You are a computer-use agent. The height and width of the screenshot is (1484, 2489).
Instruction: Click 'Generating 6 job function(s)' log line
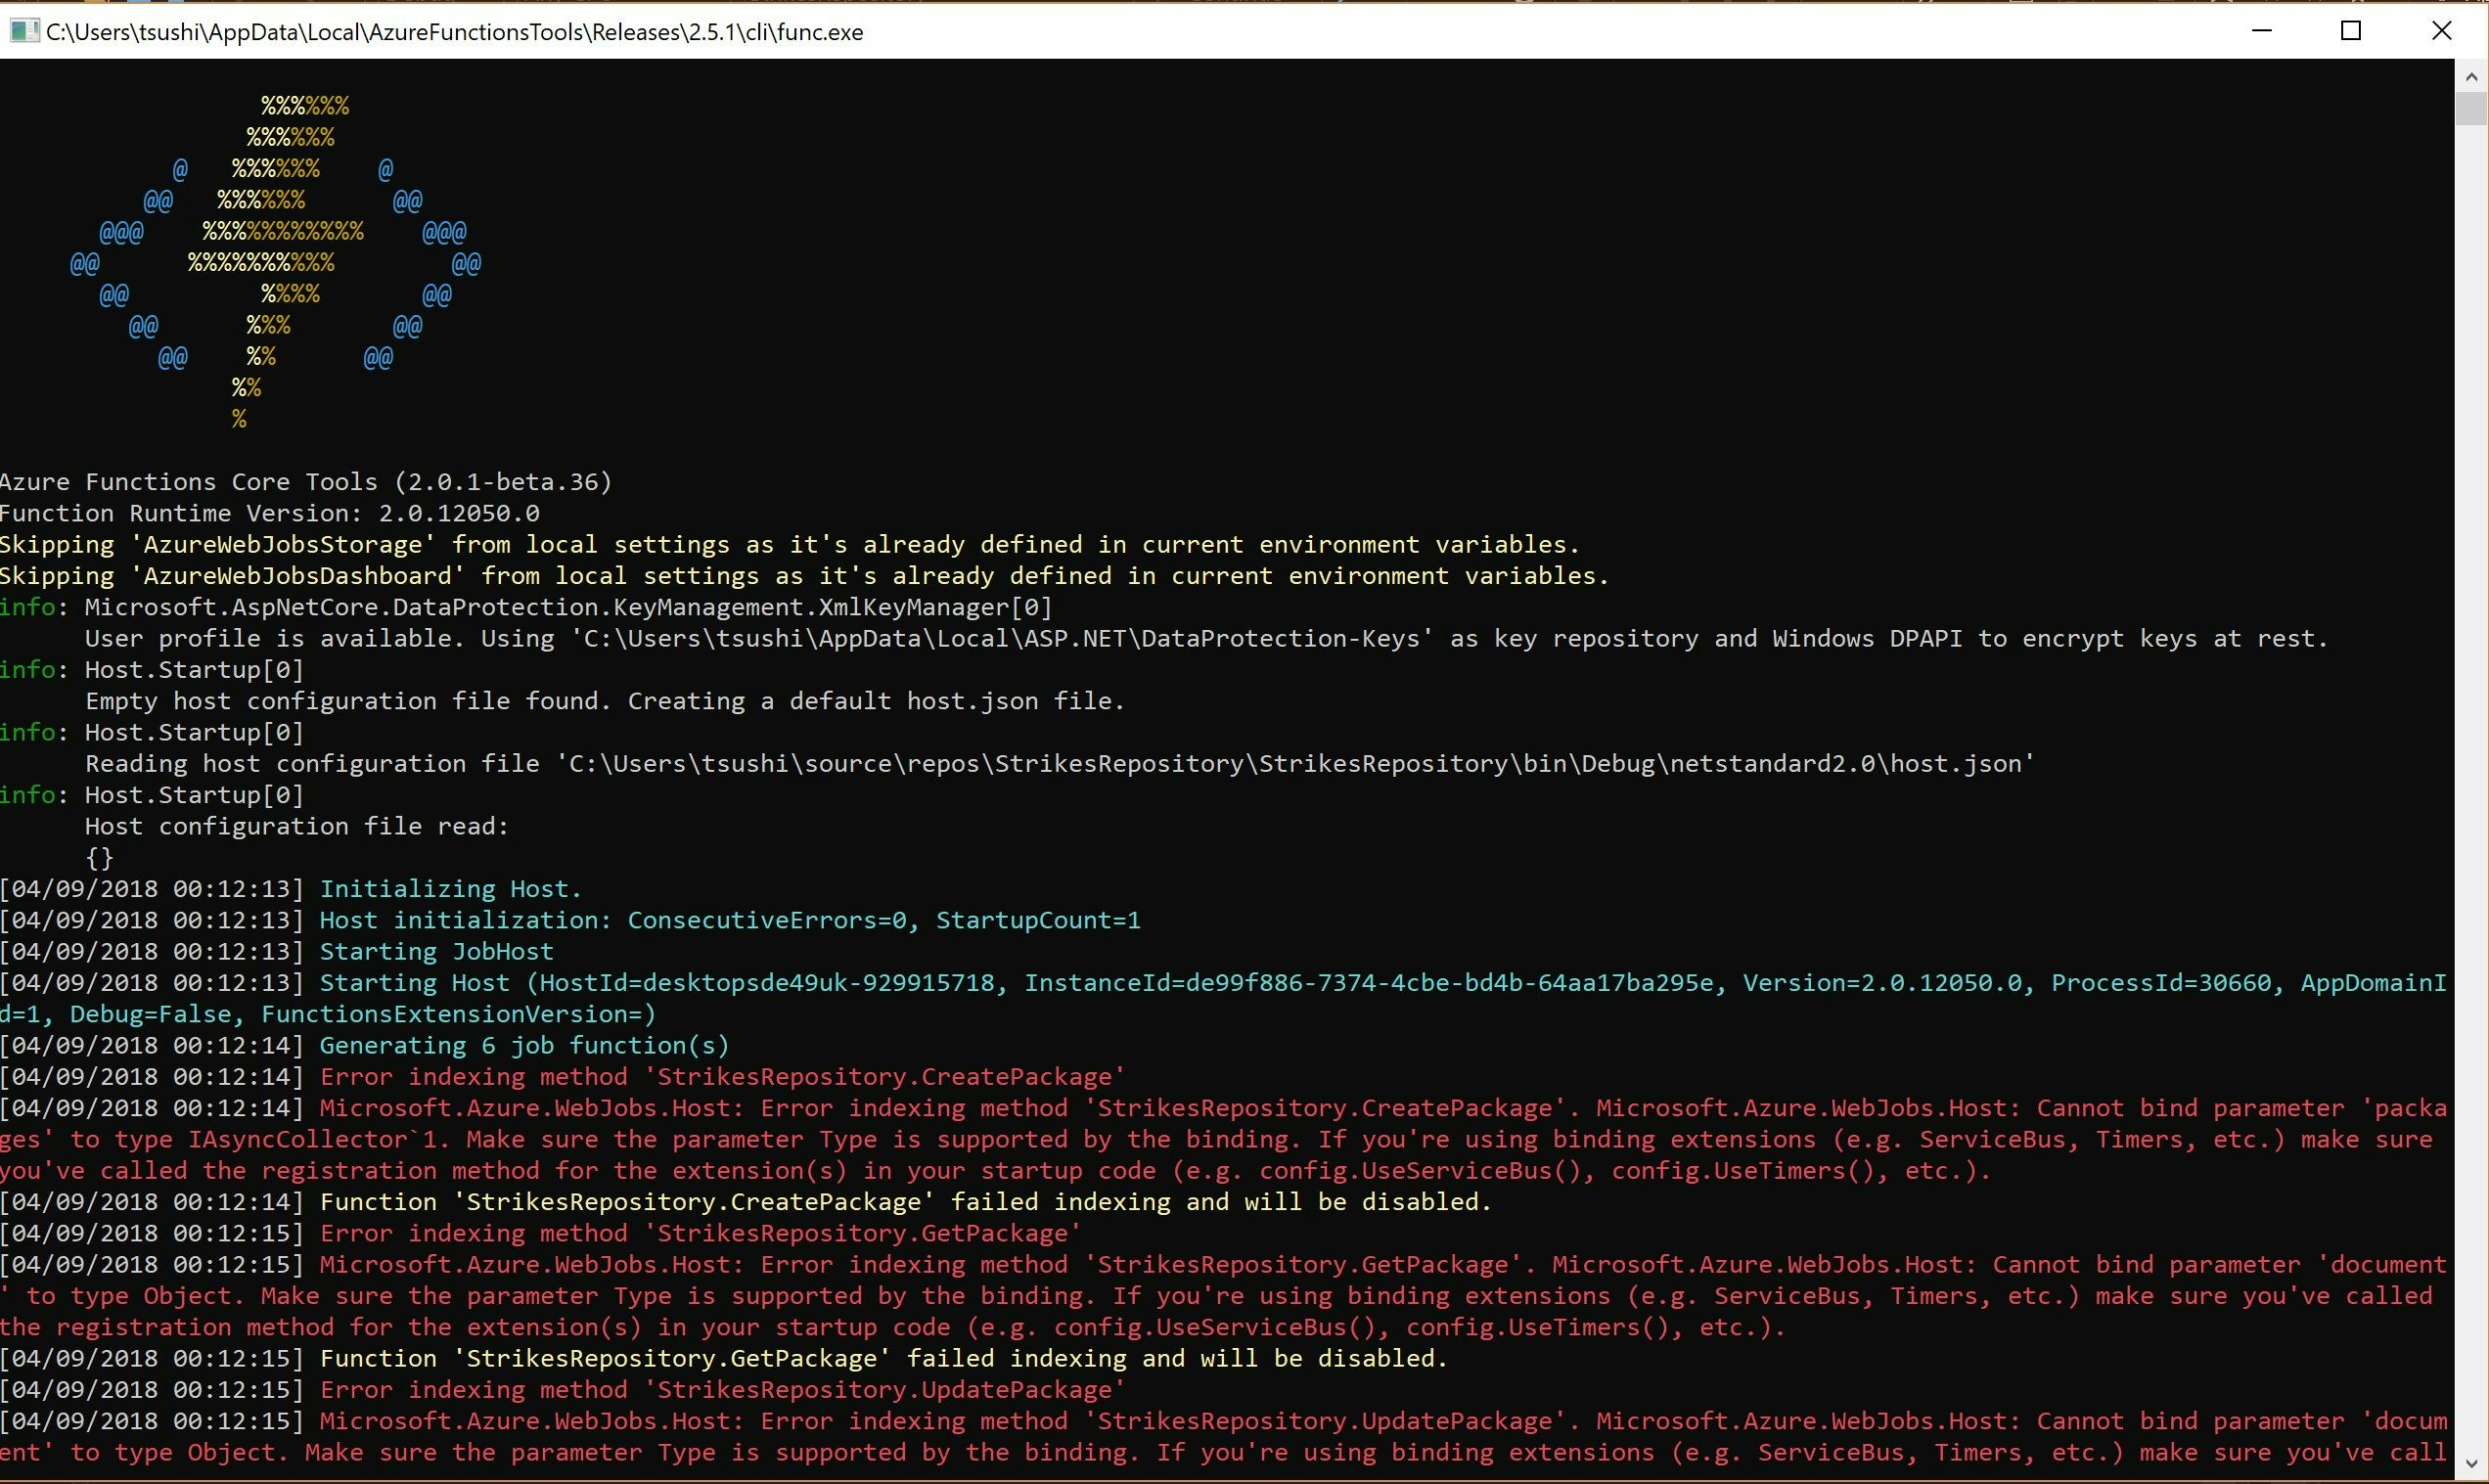click(524, 1045)
